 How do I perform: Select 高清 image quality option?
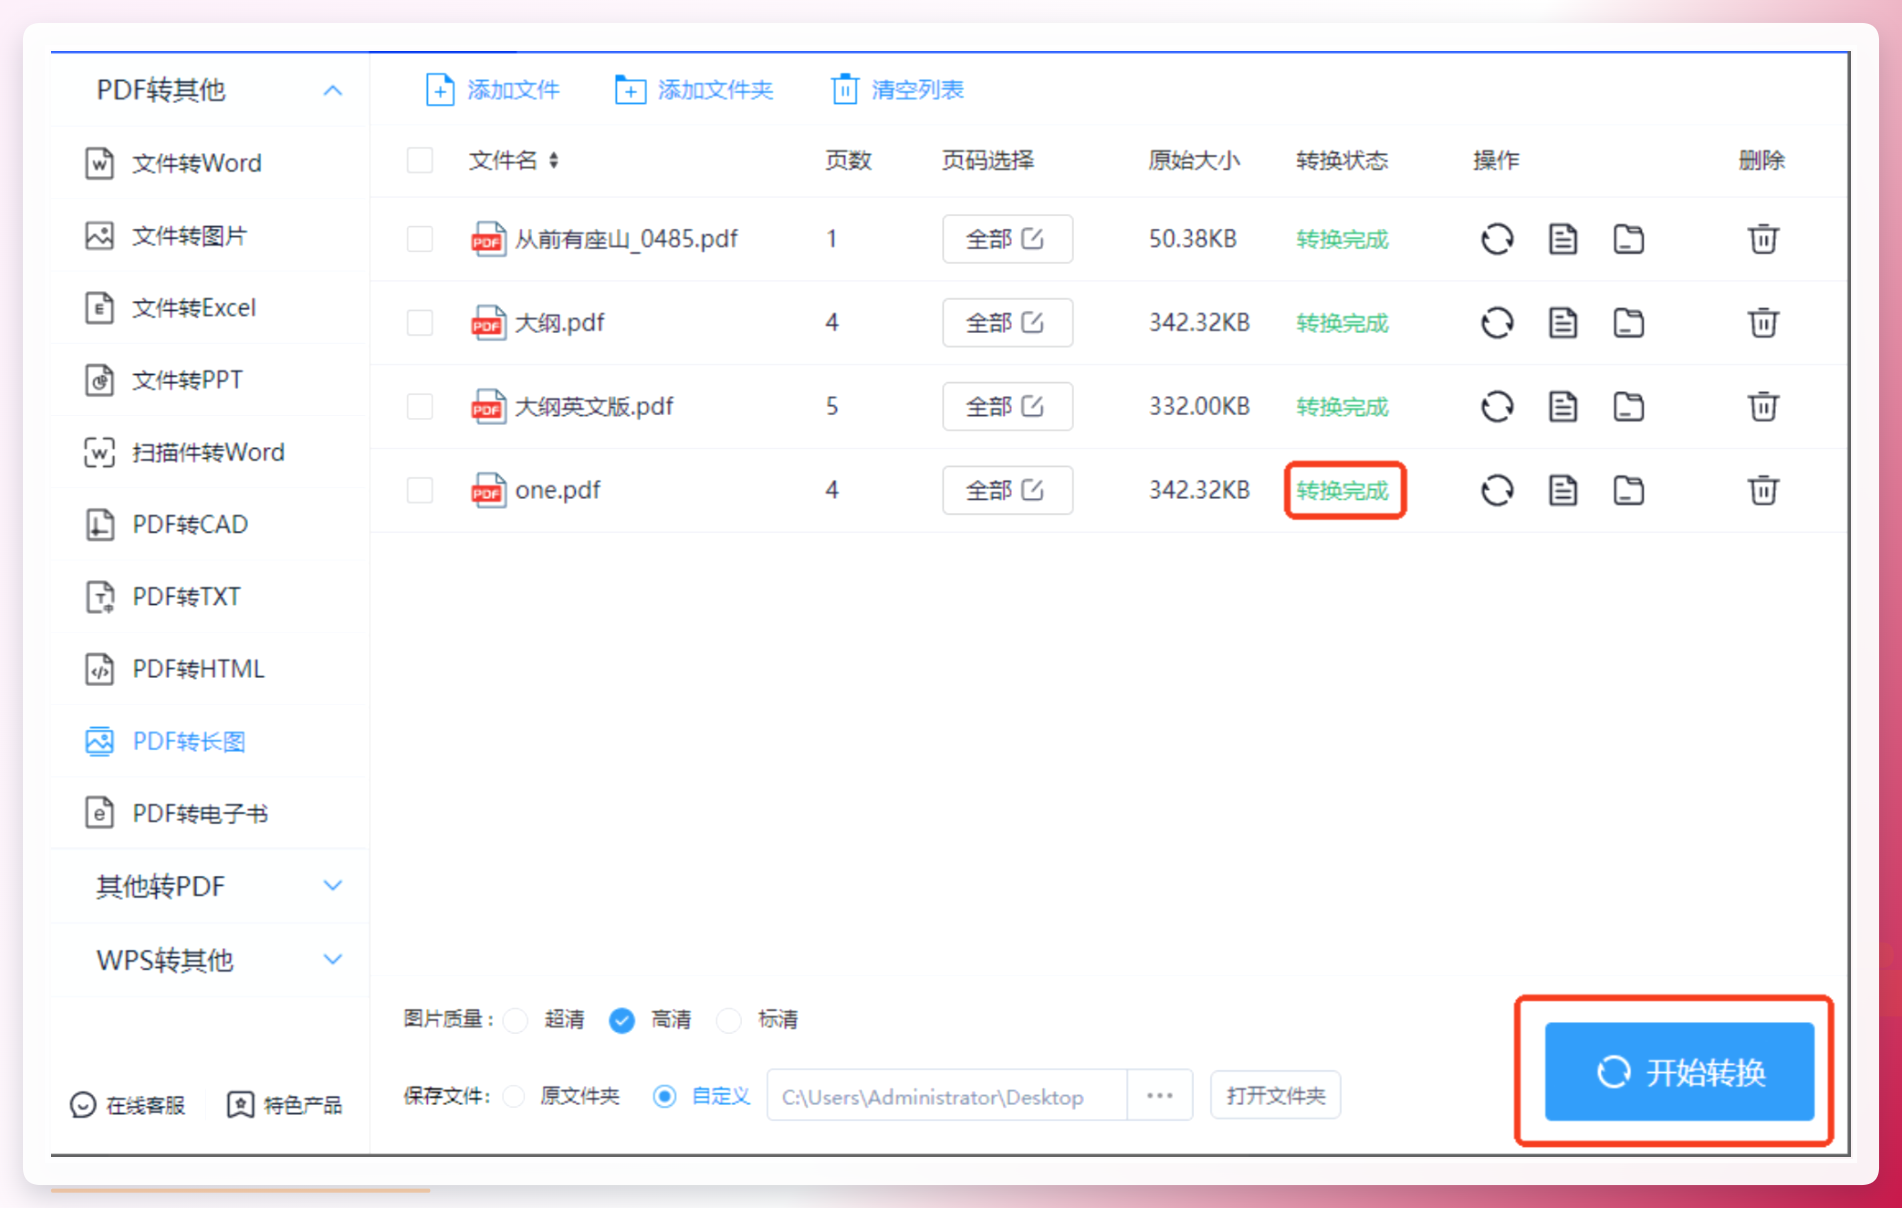click(622, 1020)
